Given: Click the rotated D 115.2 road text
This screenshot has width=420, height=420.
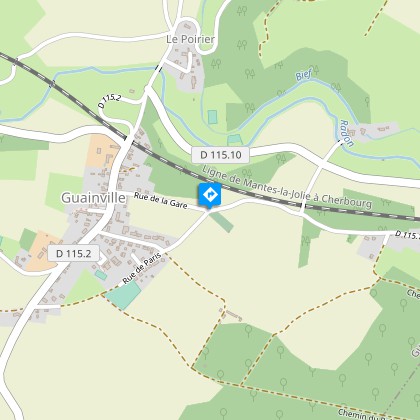Looking at the screenshot, I should 109,101.
